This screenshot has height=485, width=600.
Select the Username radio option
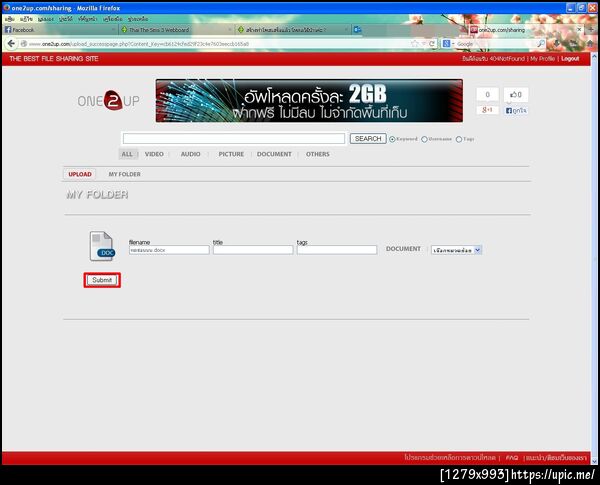click(424, 139)
